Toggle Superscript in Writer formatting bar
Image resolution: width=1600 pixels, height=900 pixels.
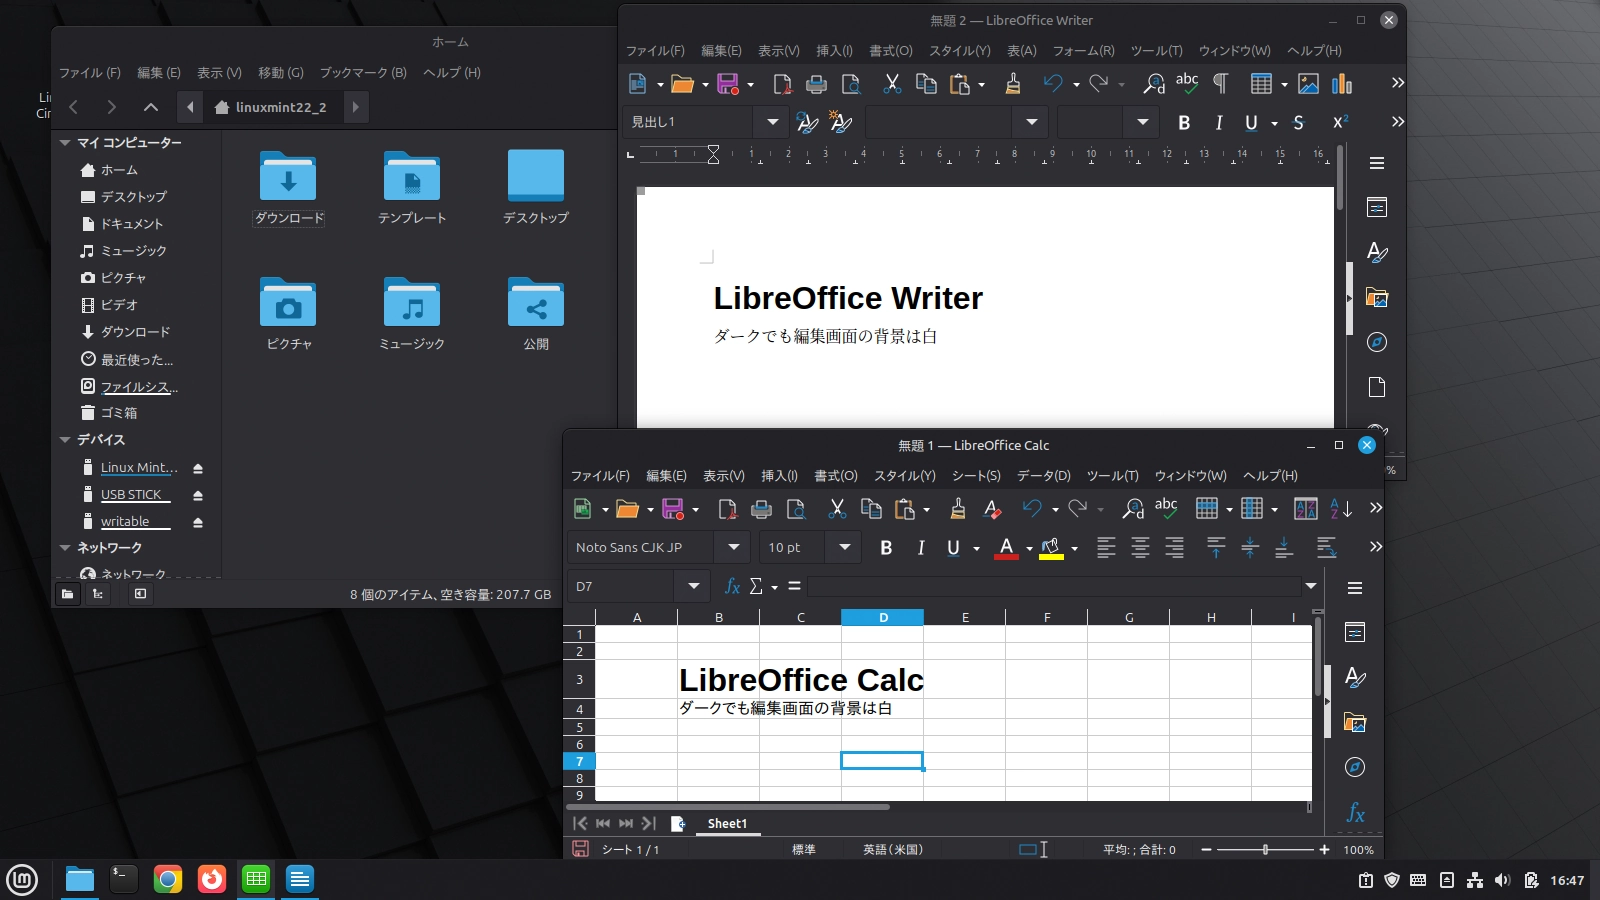[1340, 123]
